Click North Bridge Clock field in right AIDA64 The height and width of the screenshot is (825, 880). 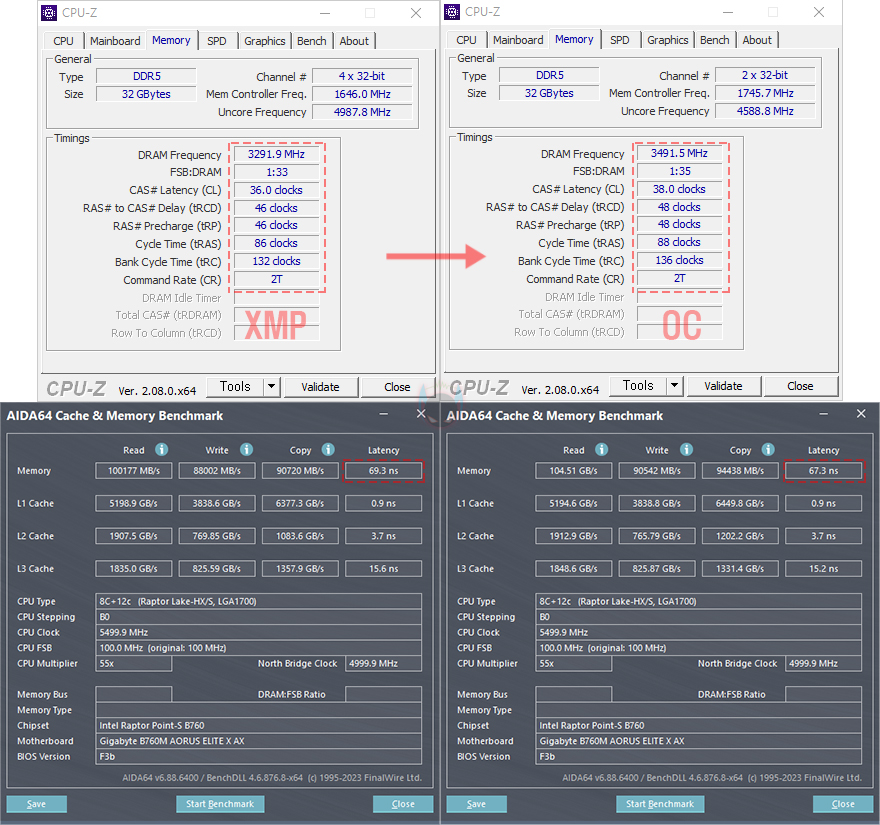pyautogui.click(x=823, y=663)
